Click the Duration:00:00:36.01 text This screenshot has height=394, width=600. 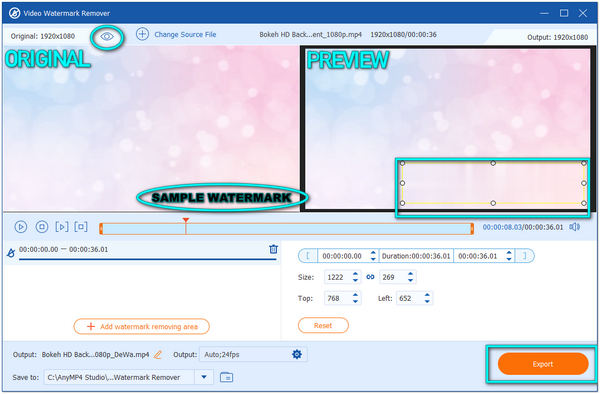[416, 256]
